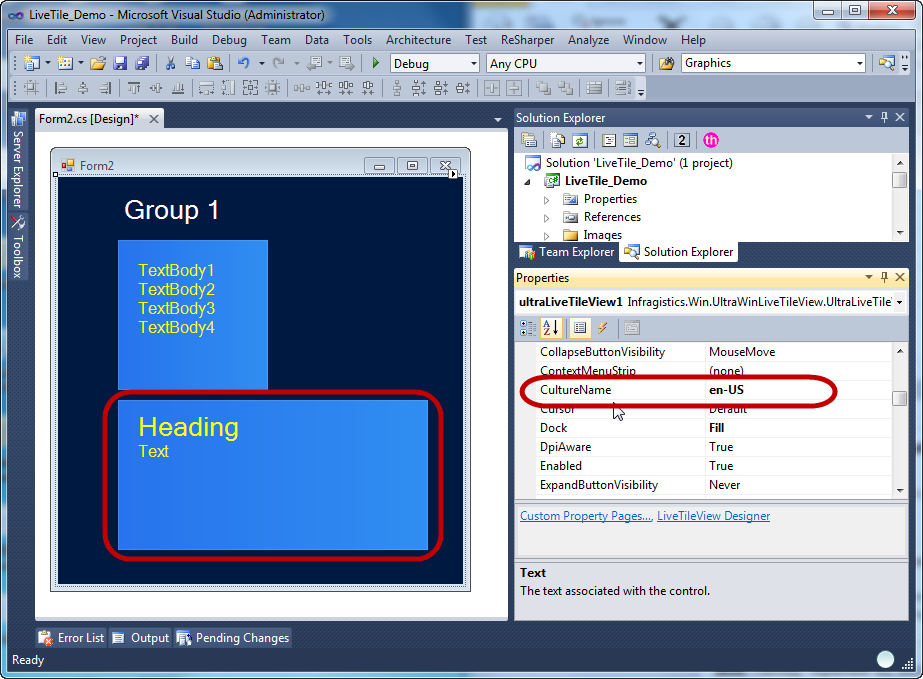Screen dimensions: 923x679
Task: Switch Properties to Categorized view icon
Action: [527, 328]
